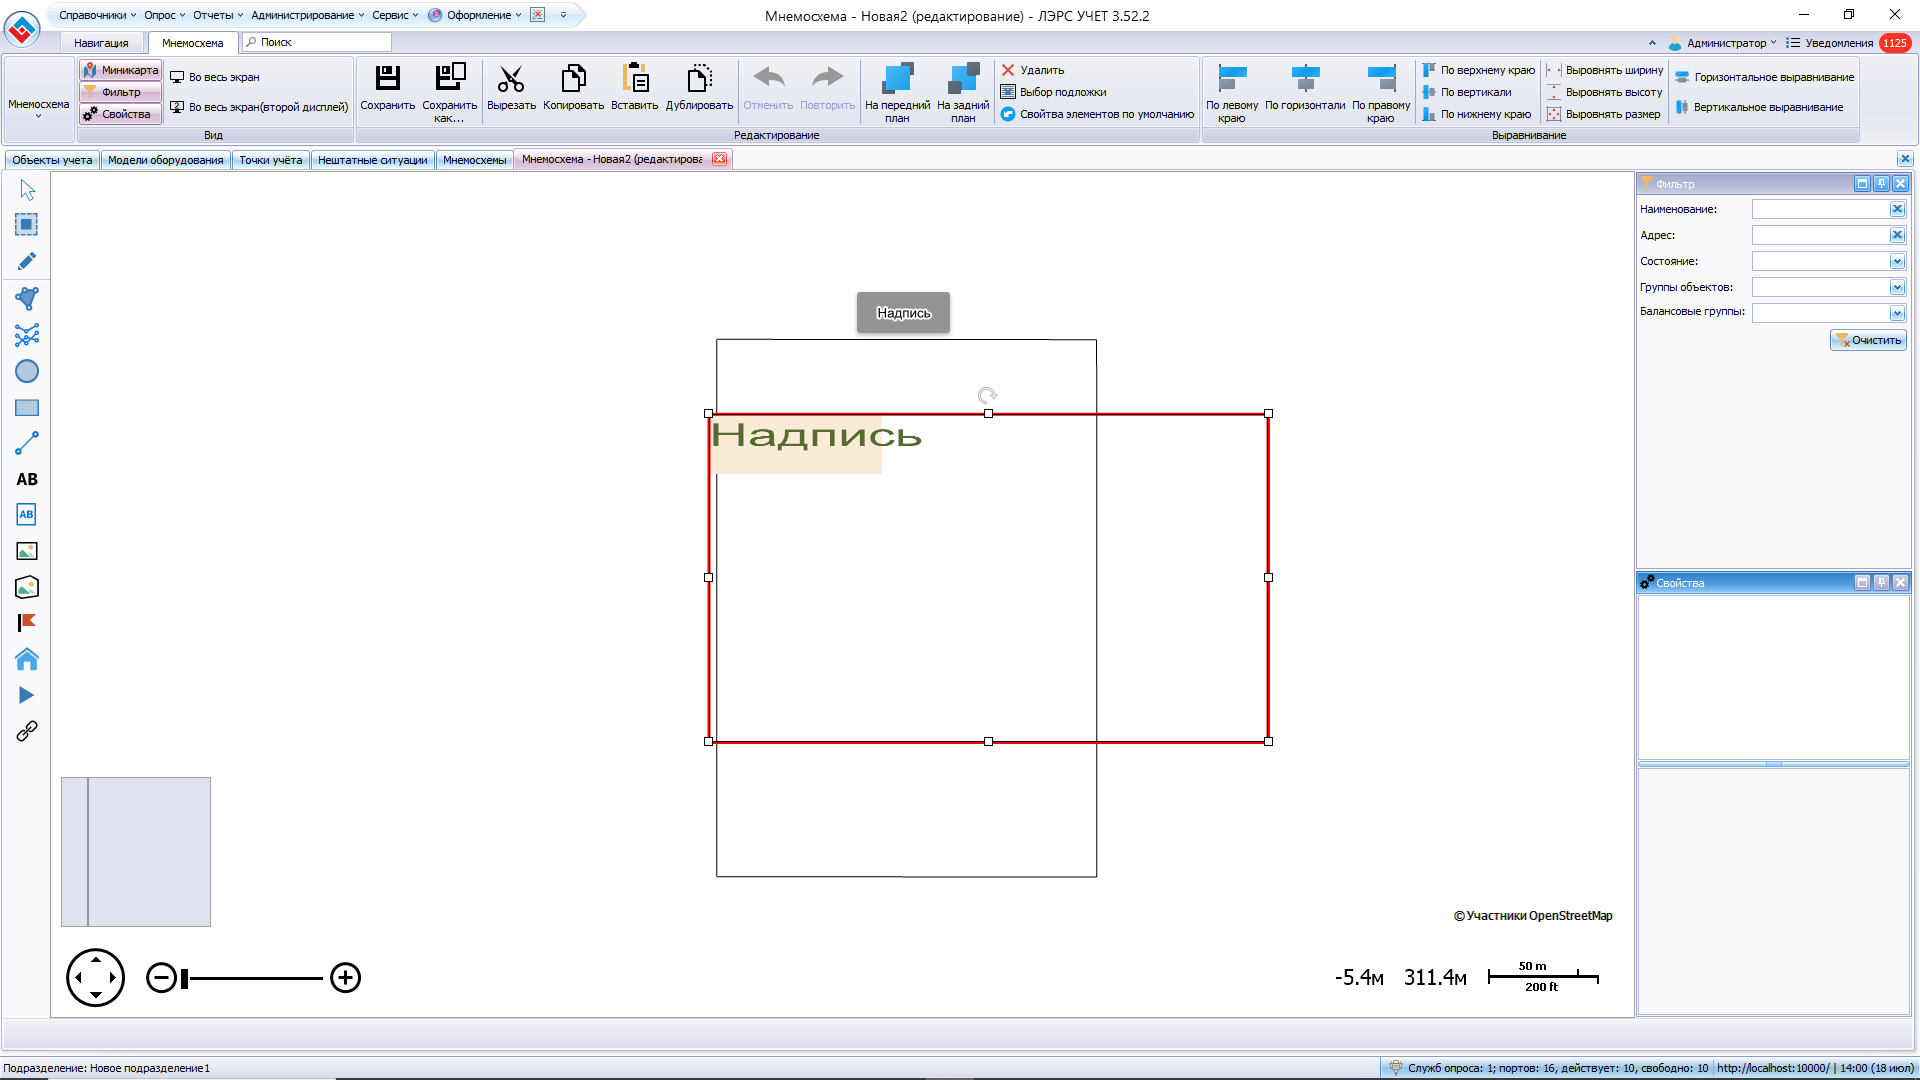Select the circle shape tool
1920x1080 pixels.
coord(27,371)
